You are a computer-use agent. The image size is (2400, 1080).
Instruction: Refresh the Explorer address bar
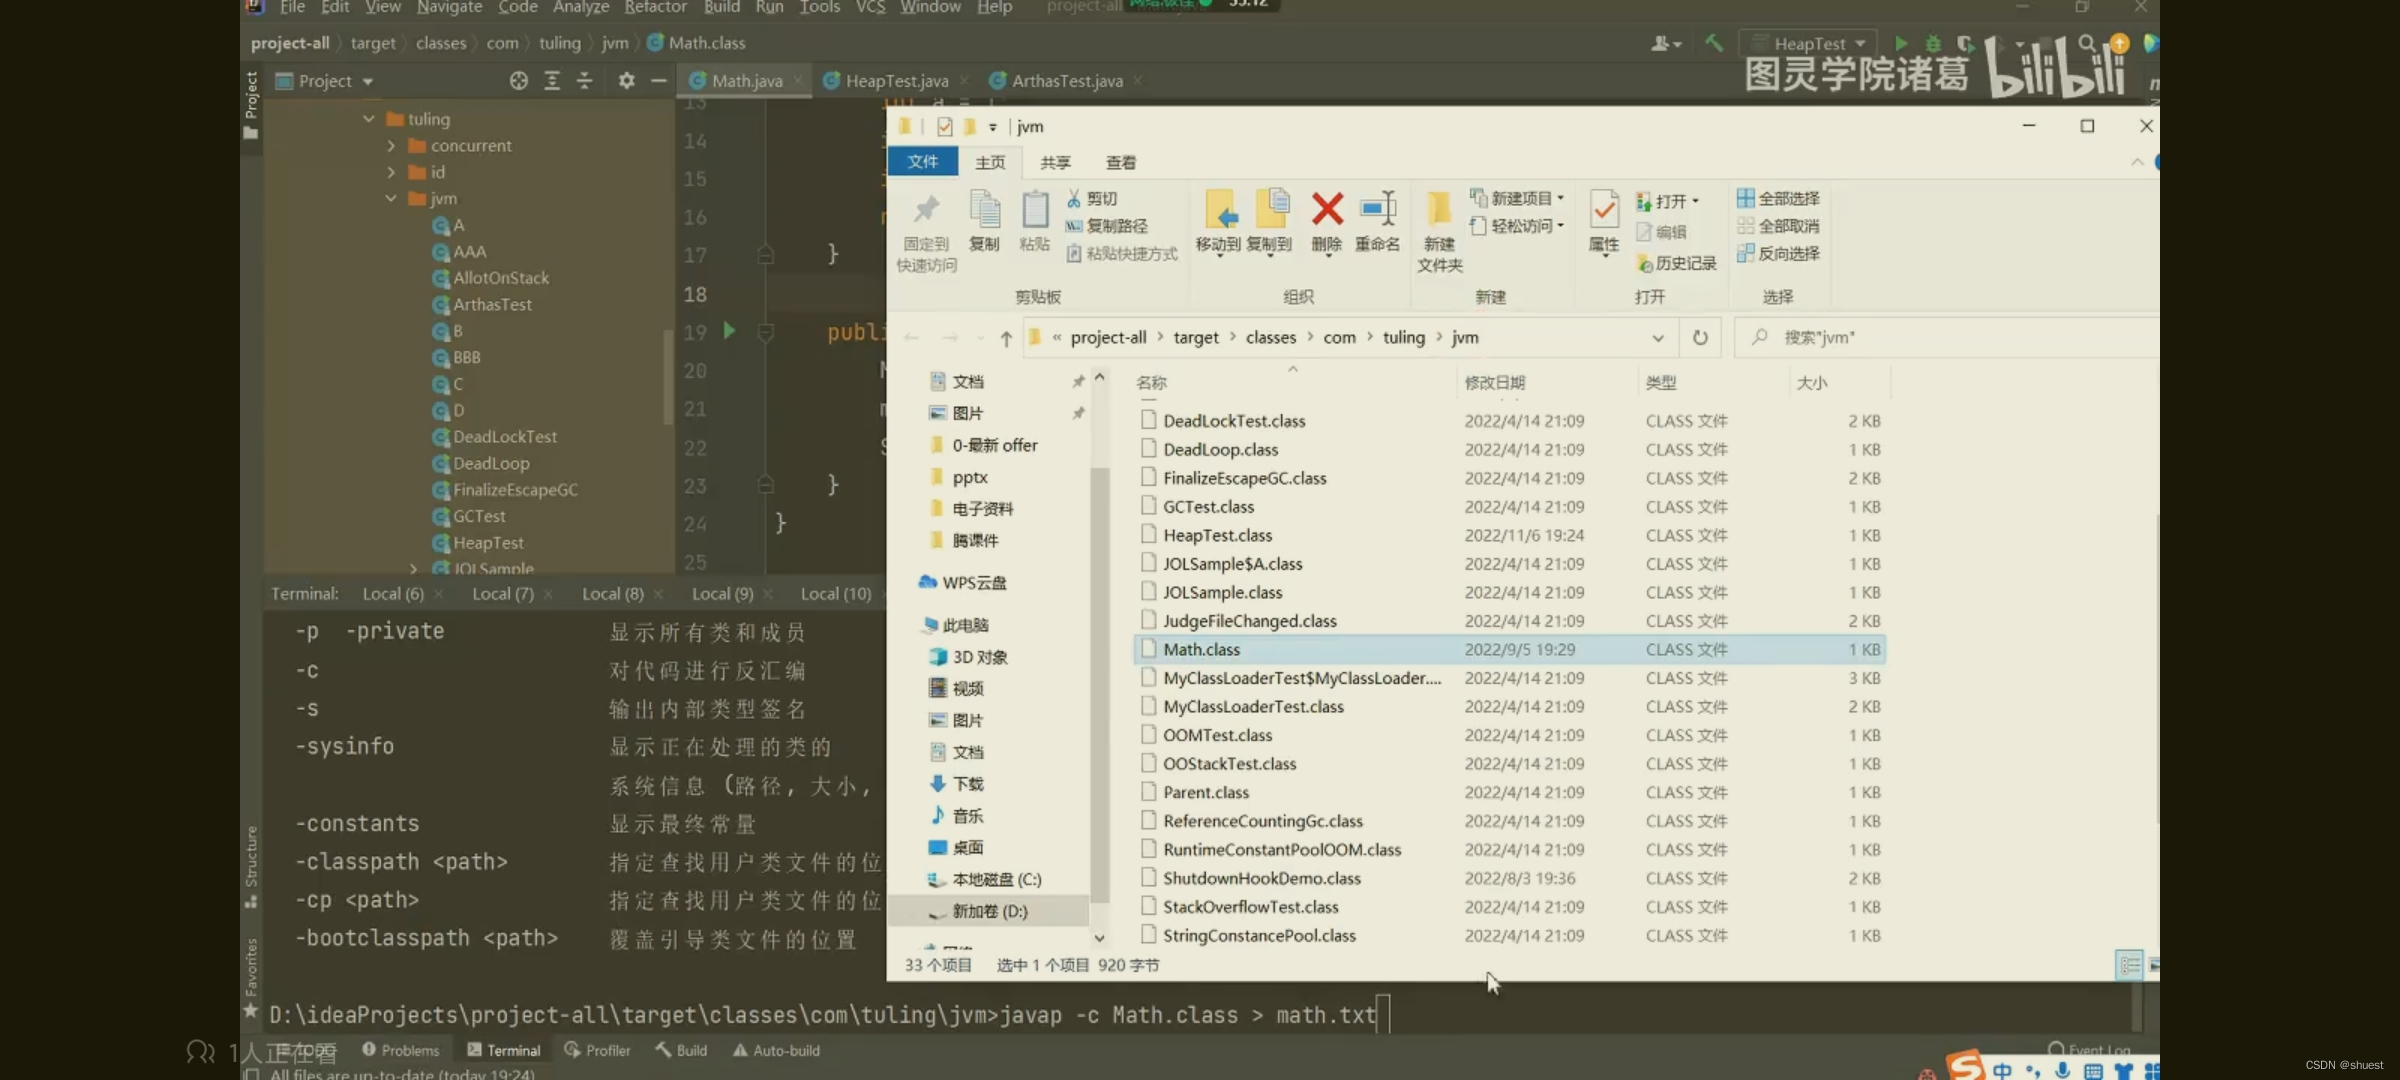tap(1700, 338)
